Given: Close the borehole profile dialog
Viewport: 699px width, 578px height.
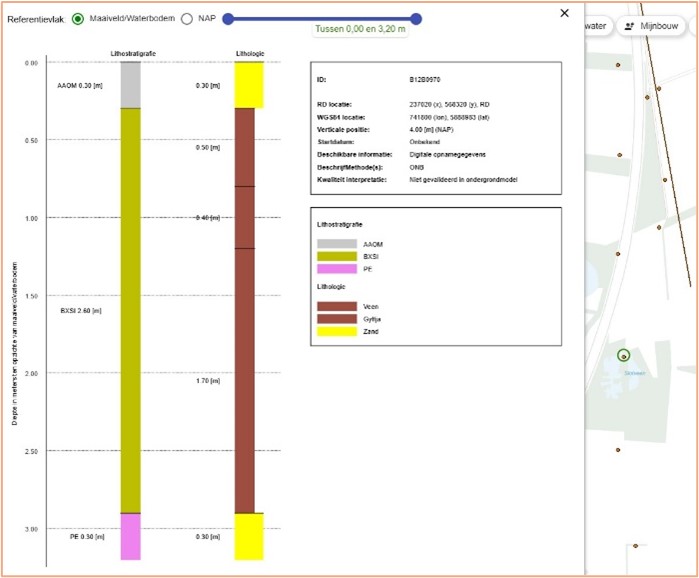Looking at the screenshot, I should click(x=564, y=13).
